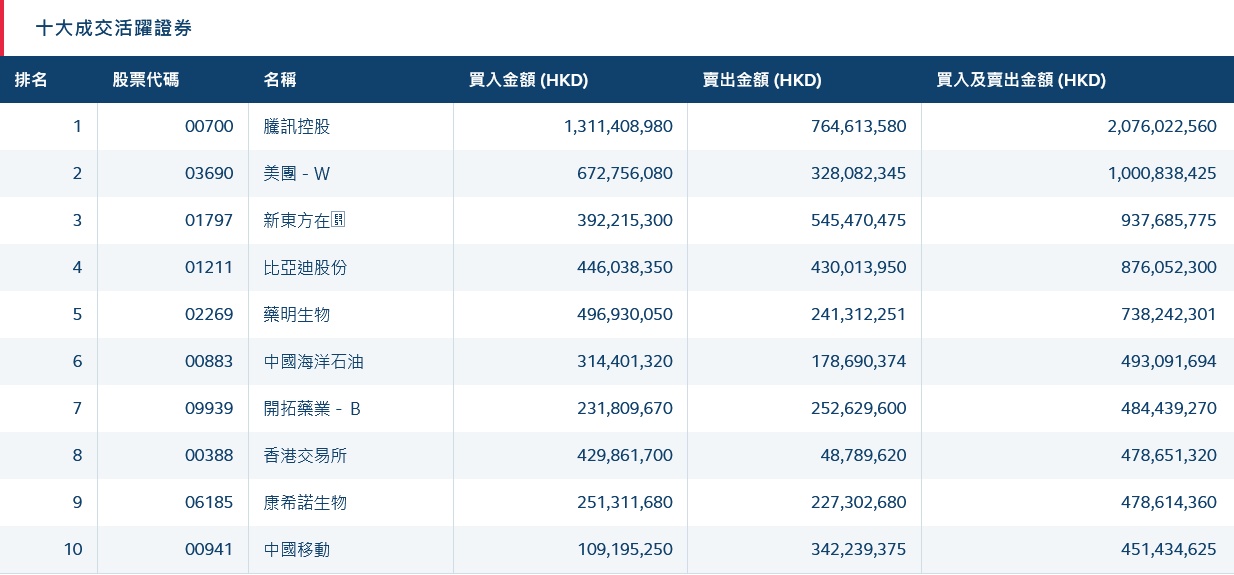Select buy amount 429,861,700
The width and height of the screenshot is (1234, 575).
pyautogui.click(x=625, y=455)
